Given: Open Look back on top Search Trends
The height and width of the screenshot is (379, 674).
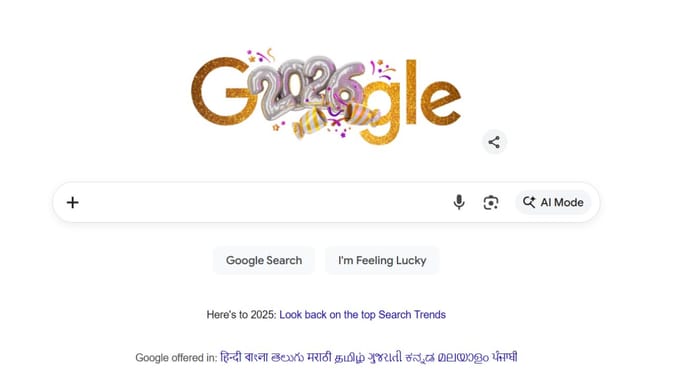Looking at the screenshot, I should (x=362, y=315).
